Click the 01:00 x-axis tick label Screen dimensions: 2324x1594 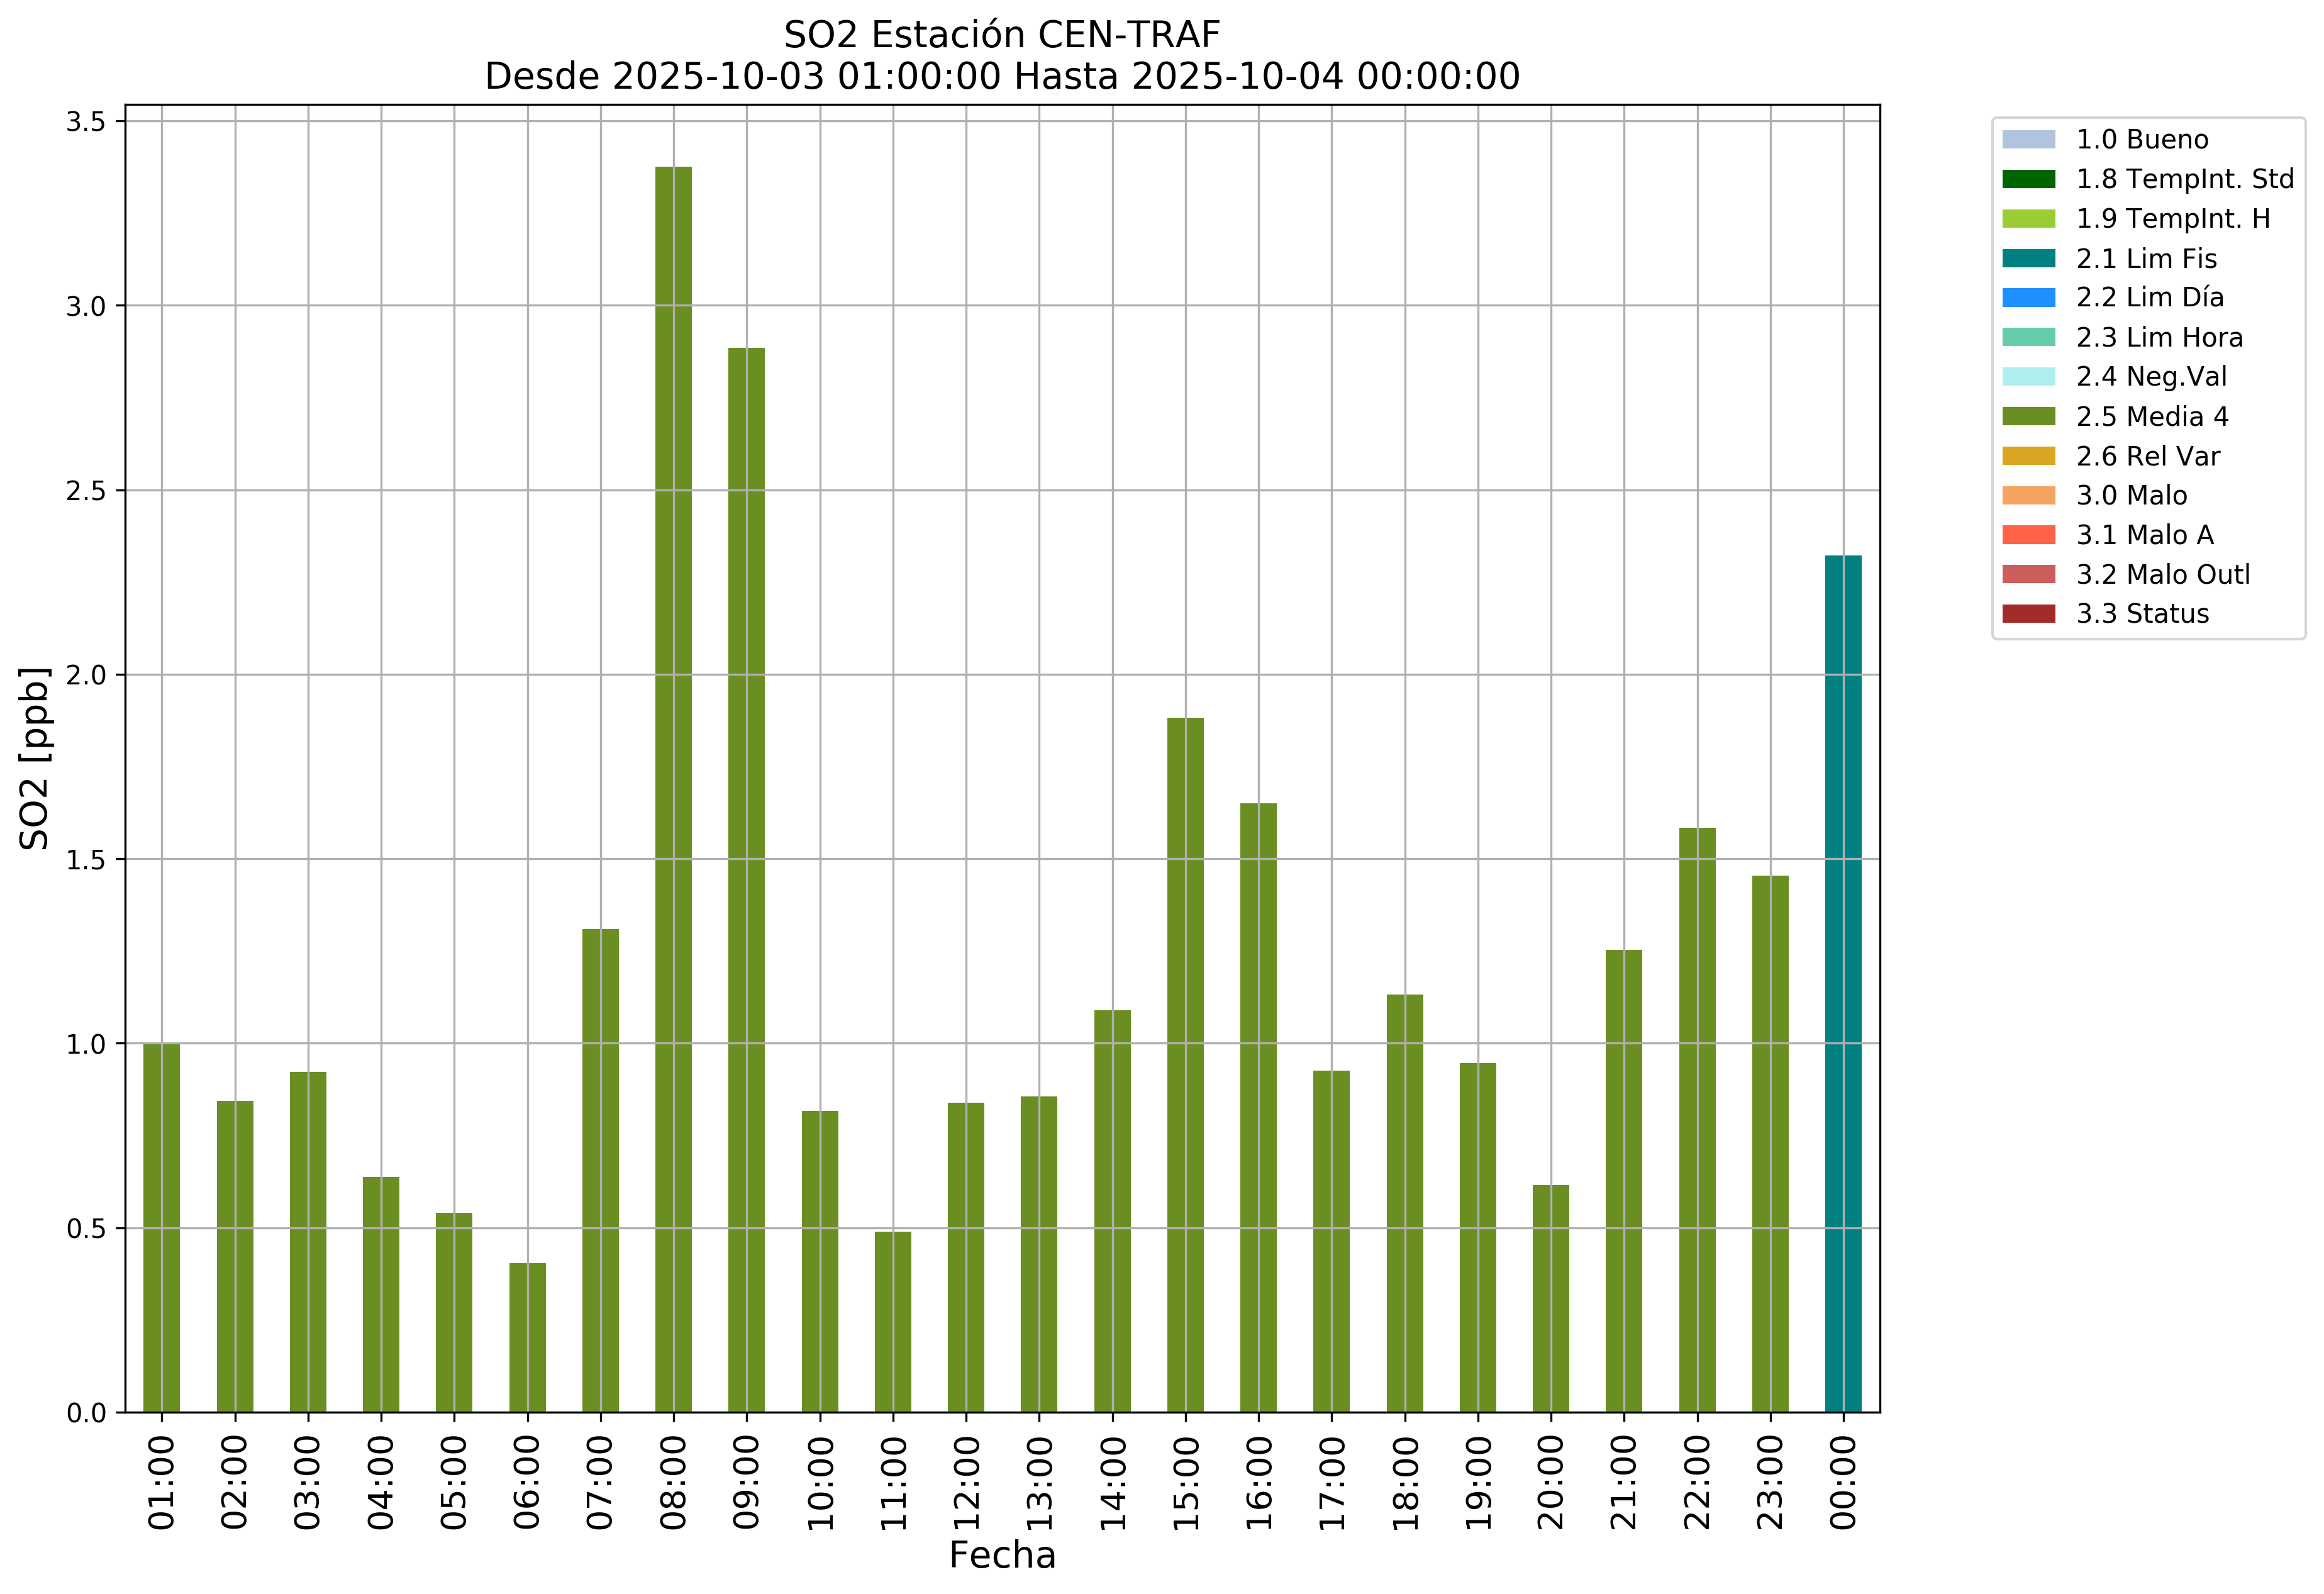162,1482
